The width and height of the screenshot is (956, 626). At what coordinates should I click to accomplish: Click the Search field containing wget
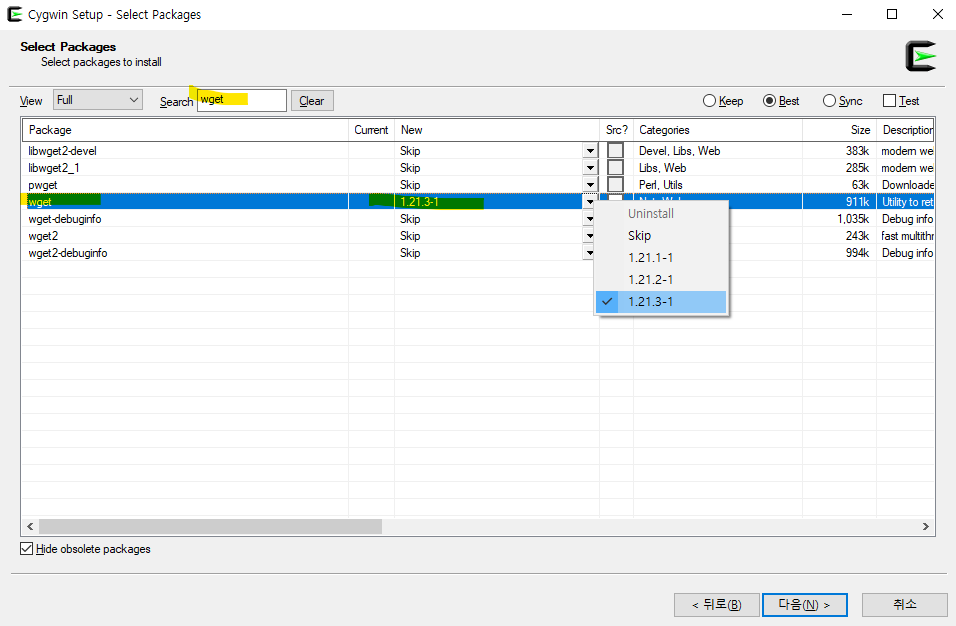(x=242, y=100)
